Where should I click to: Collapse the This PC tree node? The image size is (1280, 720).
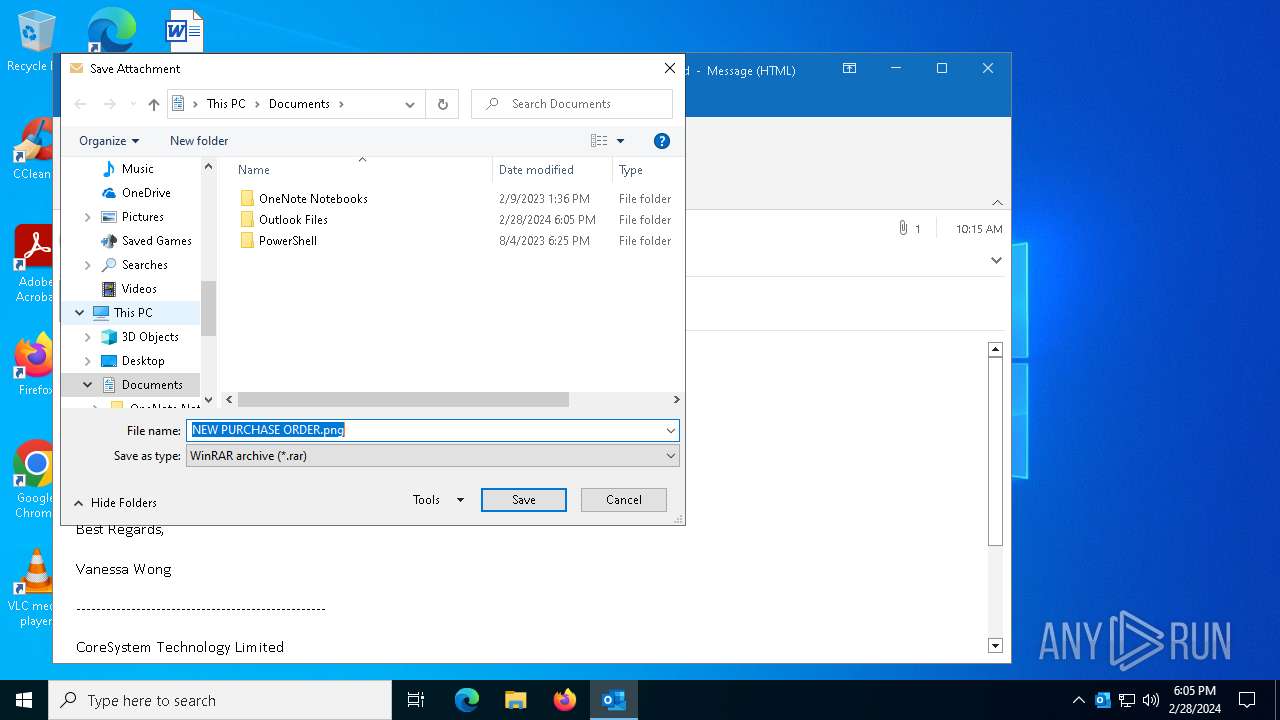[x=79, y=313]
